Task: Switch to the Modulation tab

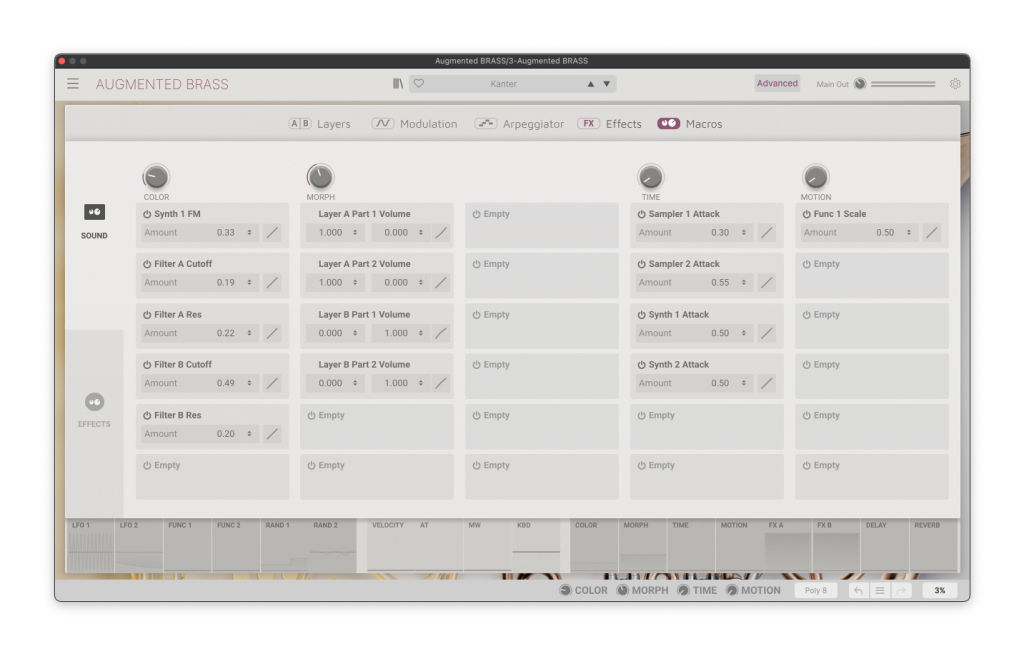Action: (414, 124)
